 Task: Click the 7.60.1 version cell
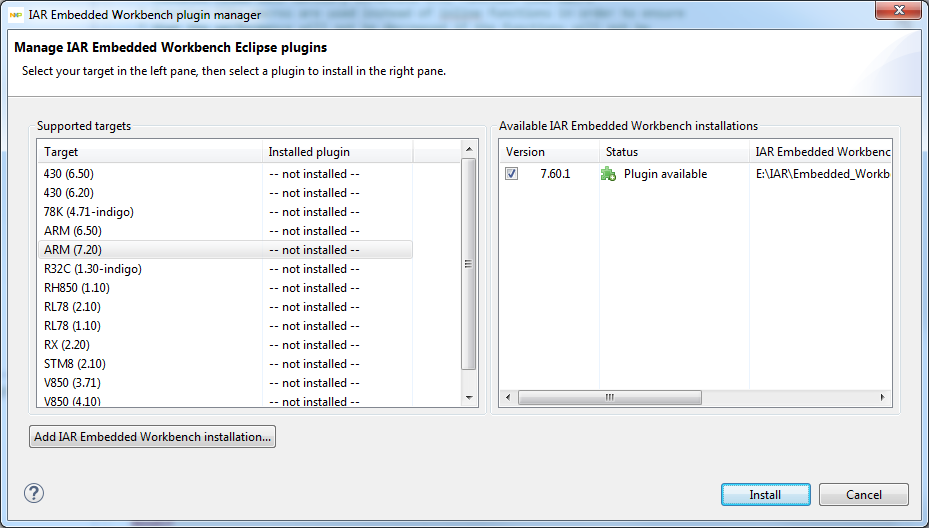pos(555,174)
